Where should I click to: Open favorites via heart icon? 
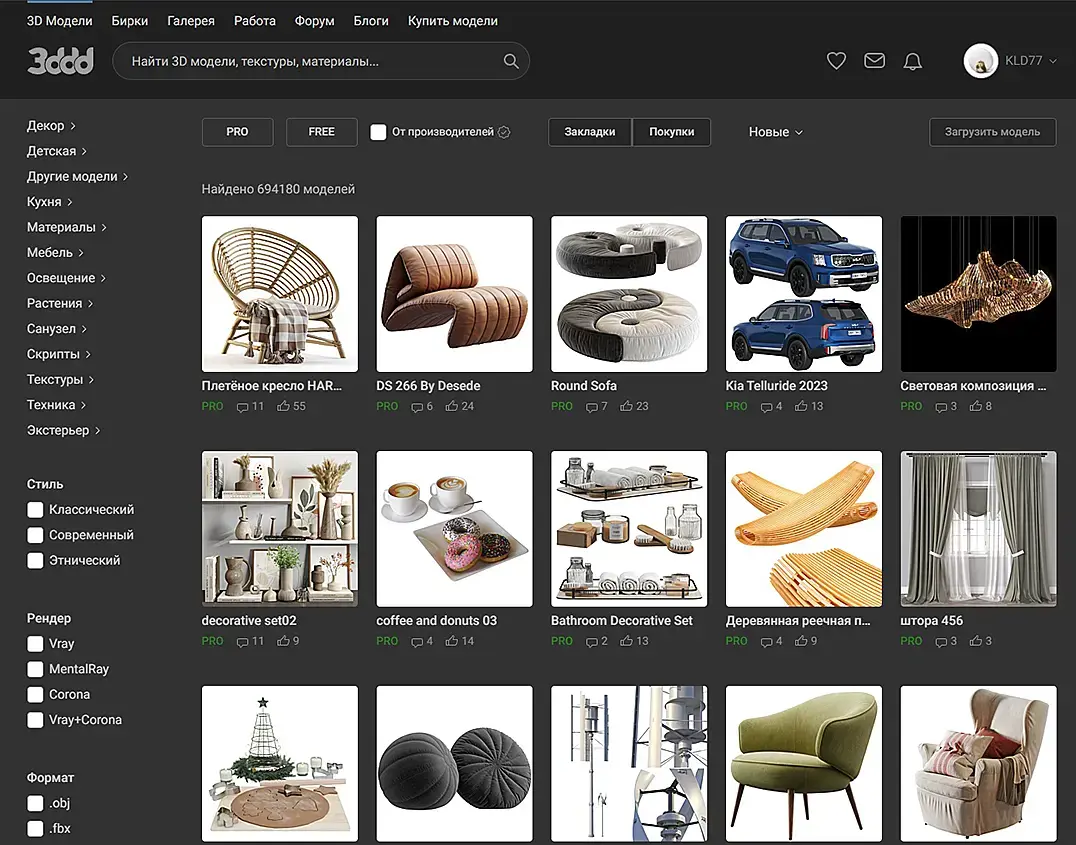pyautogui.click(x=836, y=61)
